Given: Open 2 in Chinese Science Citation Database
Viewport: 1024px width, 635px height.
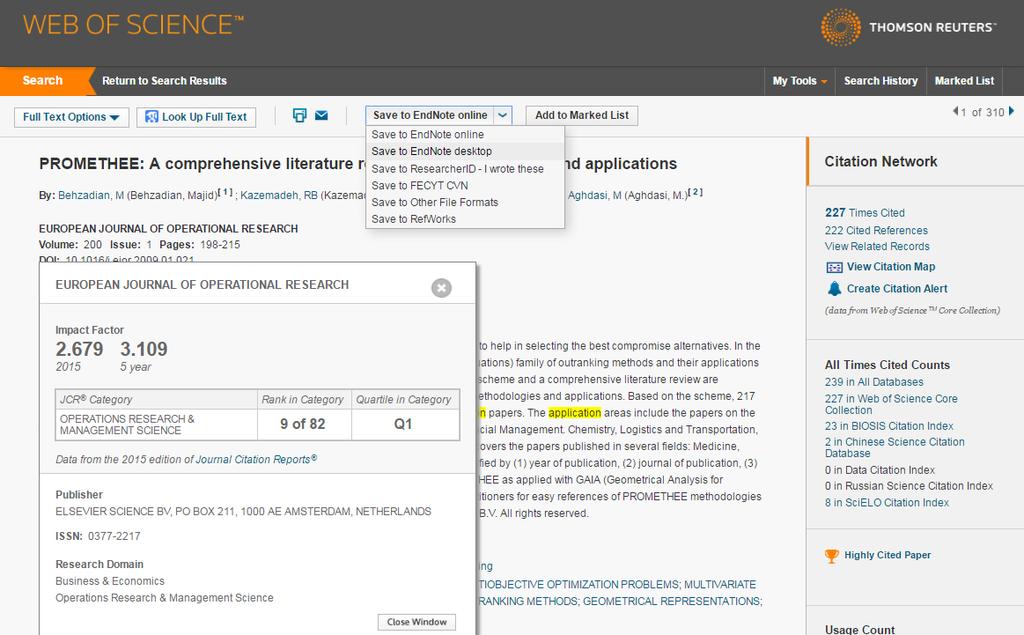Looking at the screenshot, I should click(894, 448).
